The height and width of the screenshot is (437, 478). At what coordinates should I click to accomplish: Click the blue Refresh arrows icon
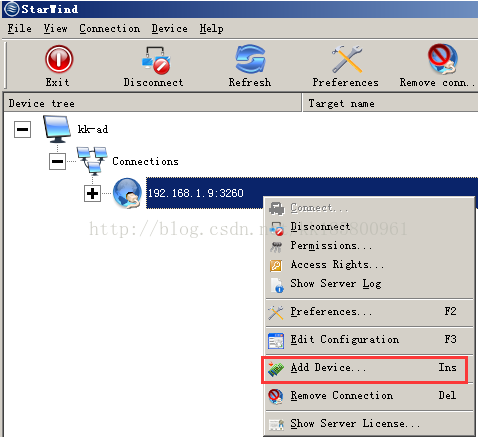coord(250,59)
